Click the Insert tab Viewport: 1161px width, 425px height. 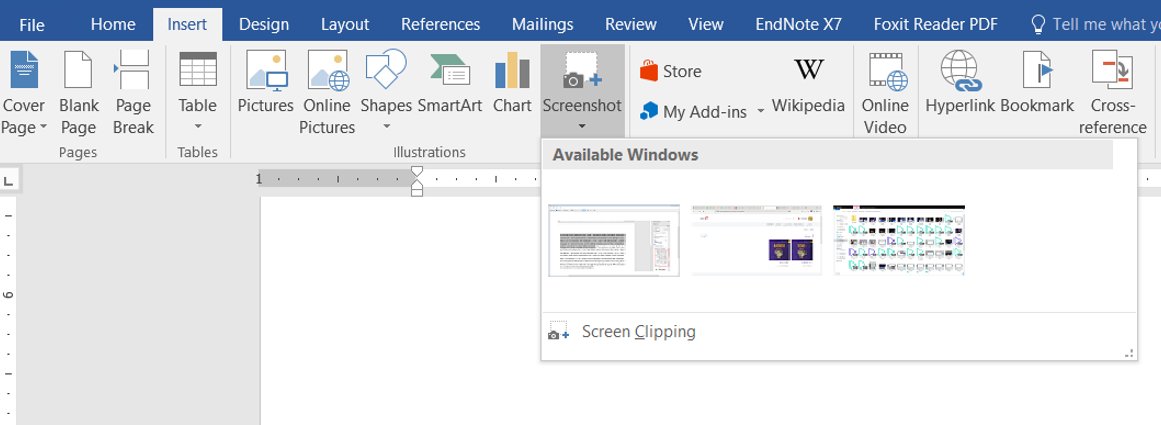coord(187,24)
